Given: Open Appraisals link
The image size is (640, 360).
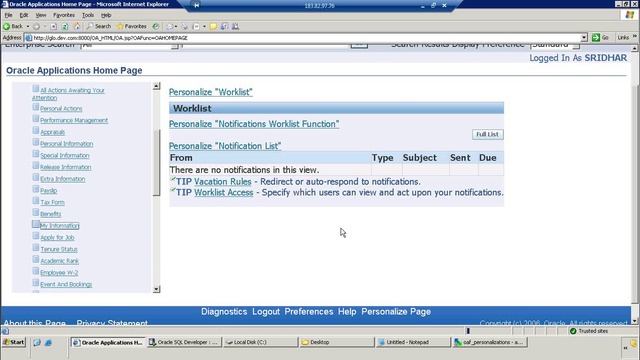Looking at the screenshot, I should pyautogui.click(x=52, y=132).
